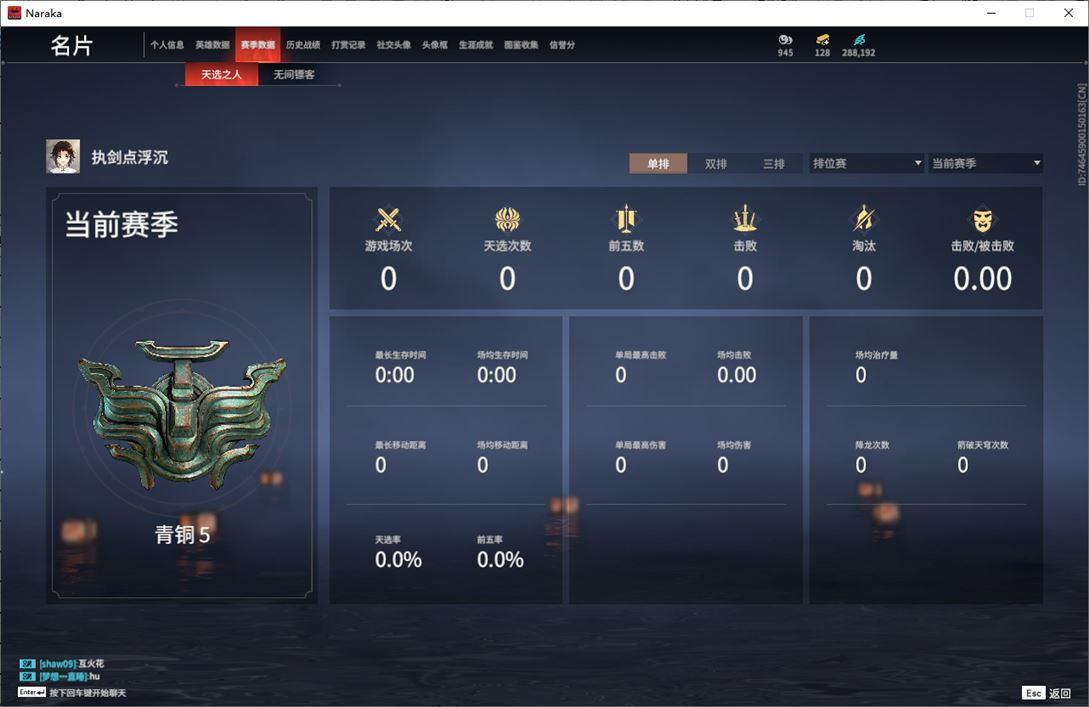Select the 天选之人 mode sub-tab
This screenshot has width=1089, height=707.
point(222,74)
